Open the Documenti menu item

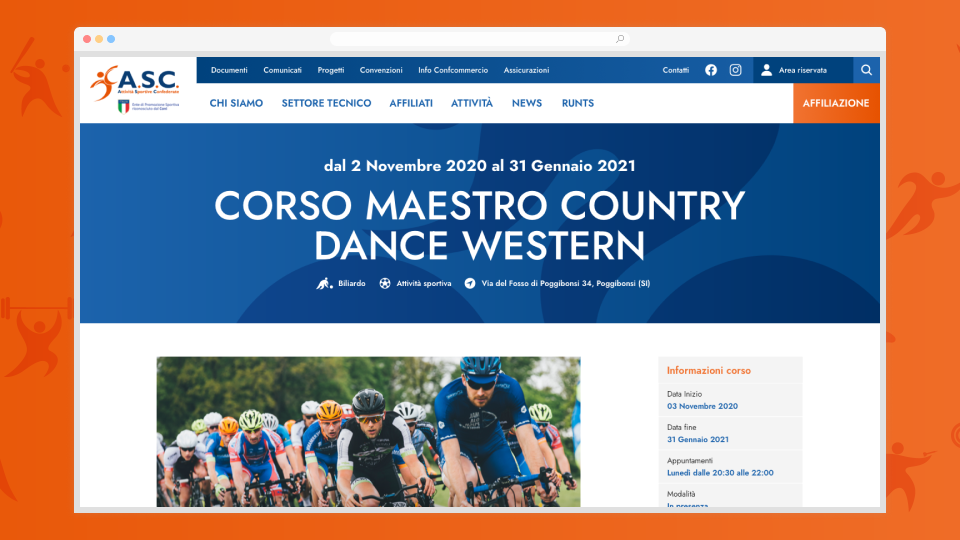coord(229,70)
